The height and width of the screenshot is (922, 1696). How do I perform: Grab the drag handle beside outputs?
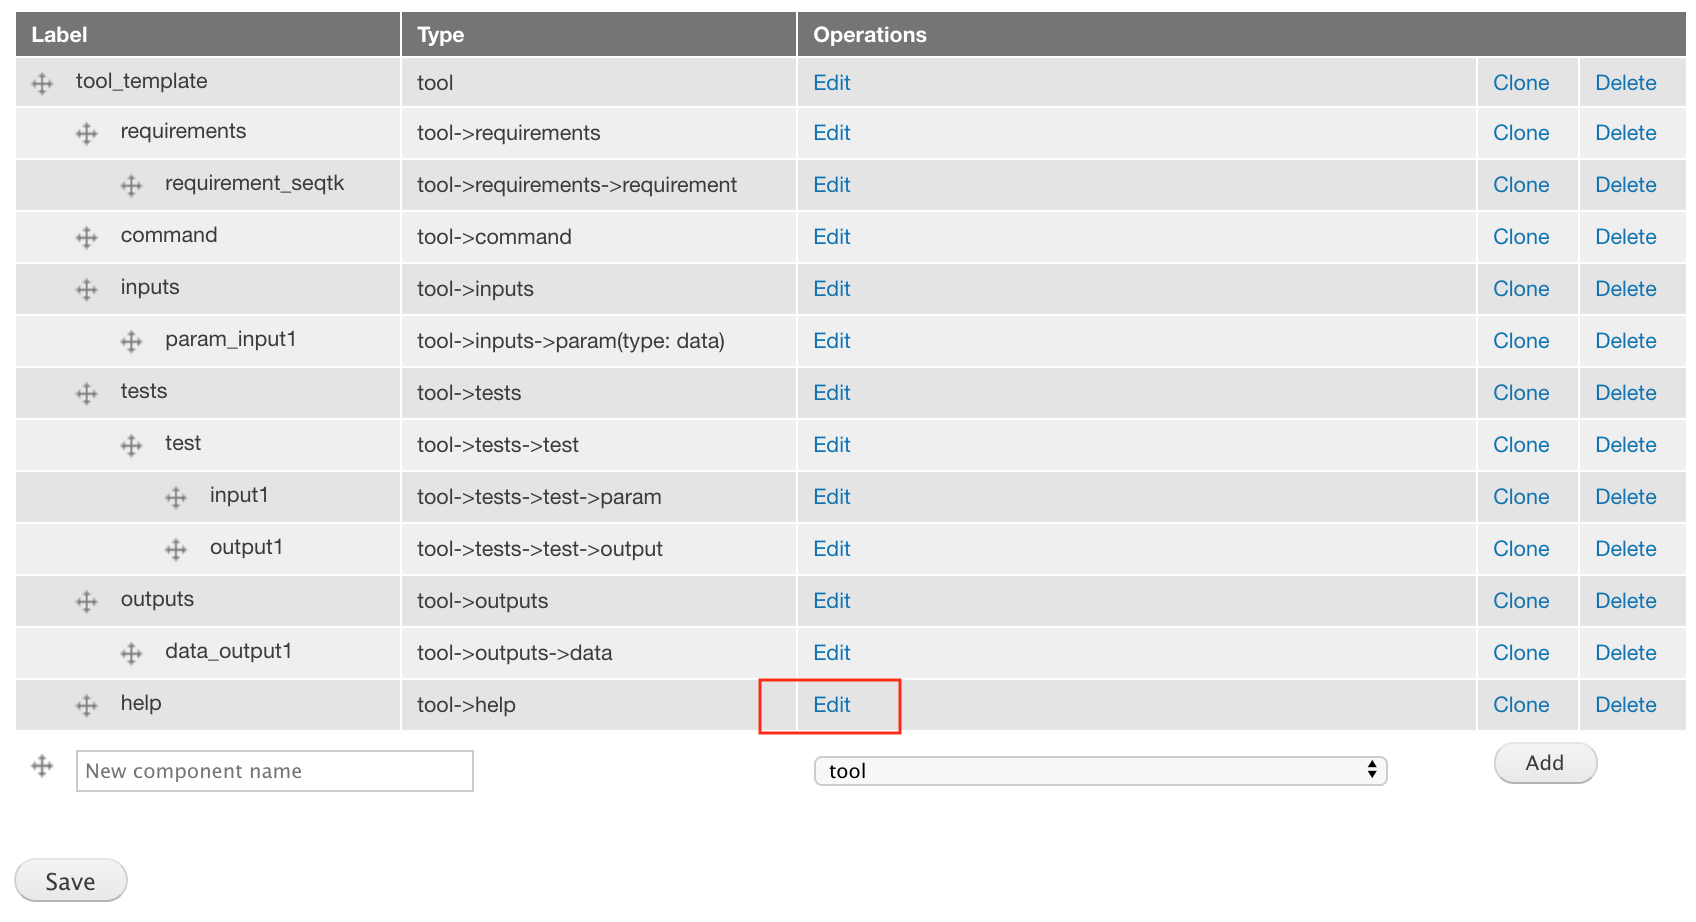[87, 601]
